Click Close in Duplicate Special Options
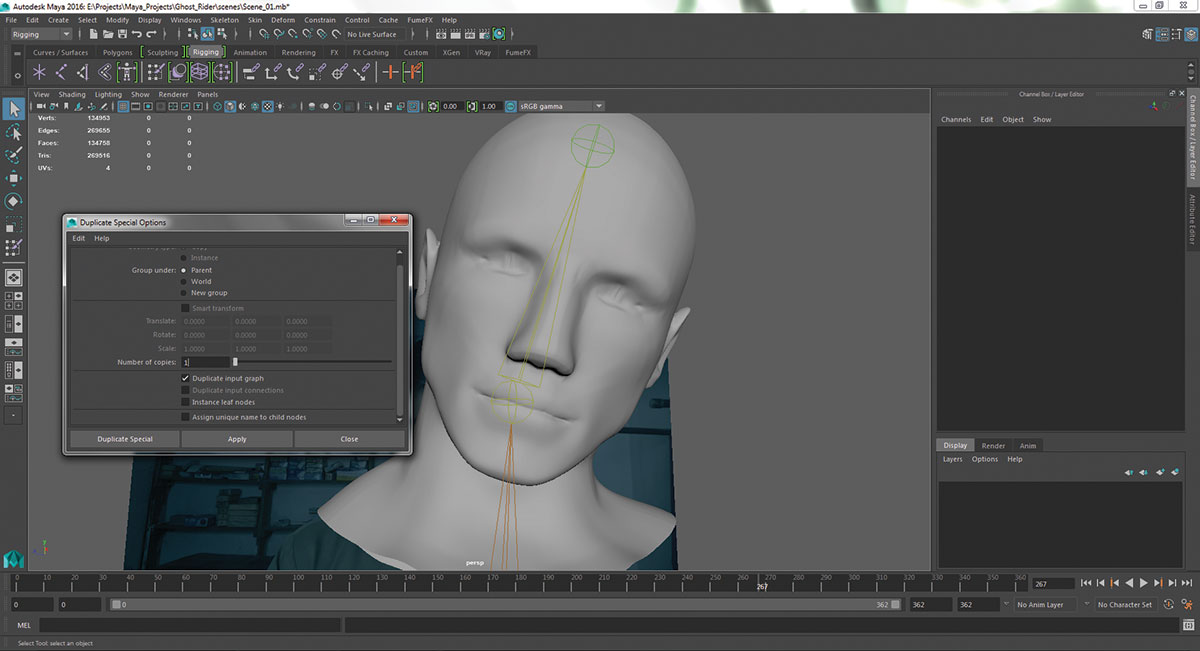Screen dimensions: 1200x651 click(x=349, y=439)
